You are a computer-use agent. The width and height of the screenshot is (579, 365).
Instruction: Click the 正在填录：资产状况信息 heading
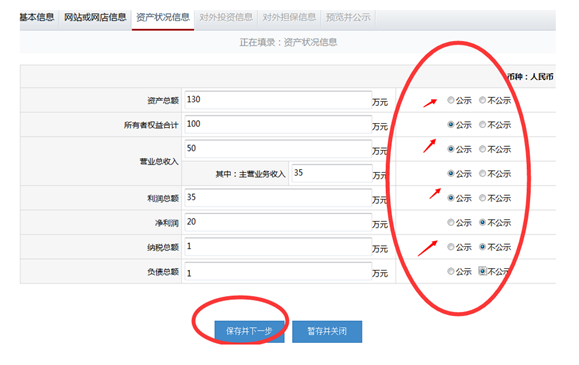(x=288, y=42)
